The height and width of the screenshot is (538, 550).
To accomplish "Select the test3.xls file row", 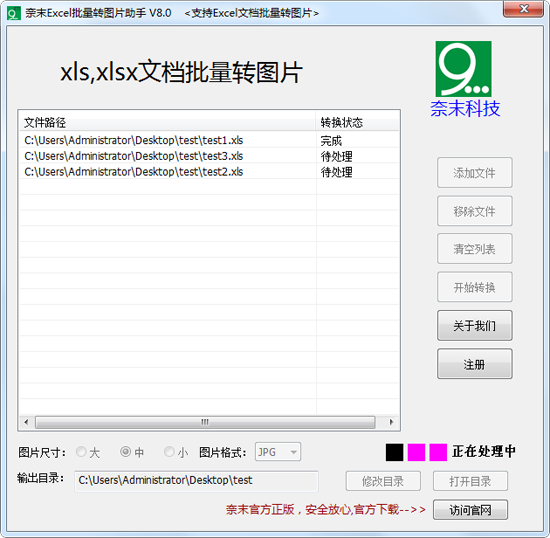I will 209,156.
